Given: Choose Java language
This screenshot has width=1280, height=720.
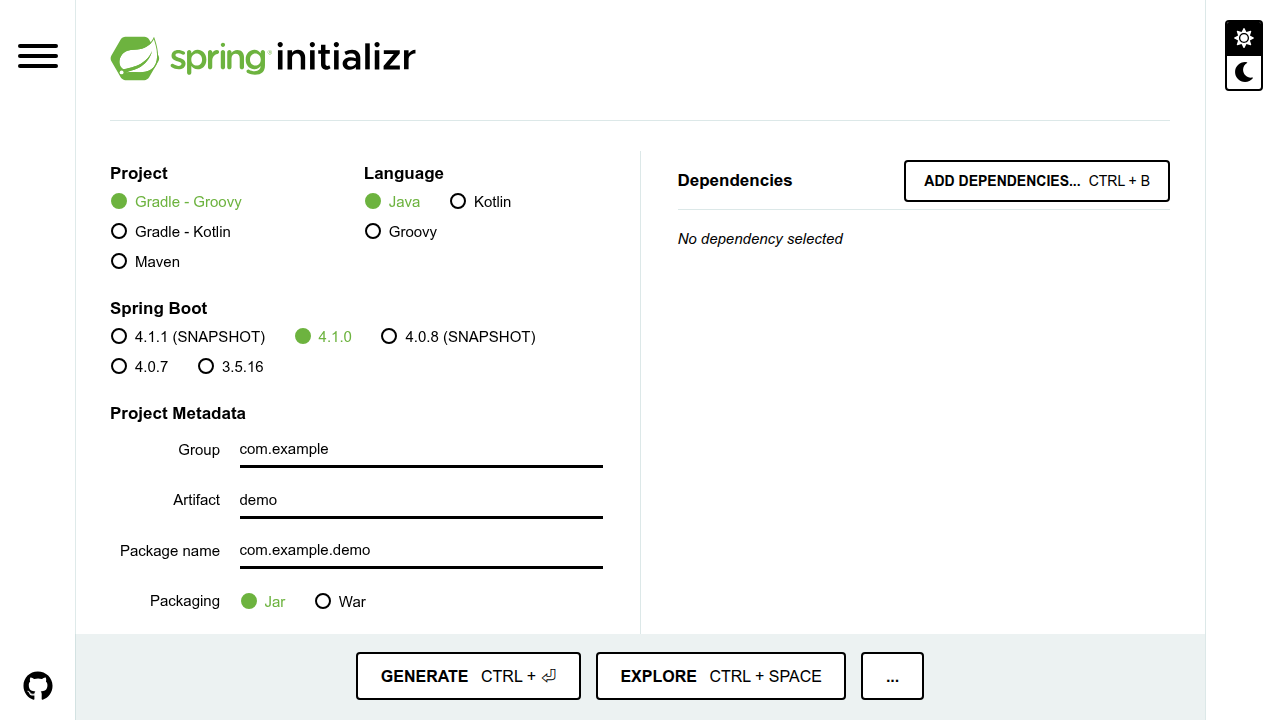Looking at the screenshot, I should tap(392, 201).
